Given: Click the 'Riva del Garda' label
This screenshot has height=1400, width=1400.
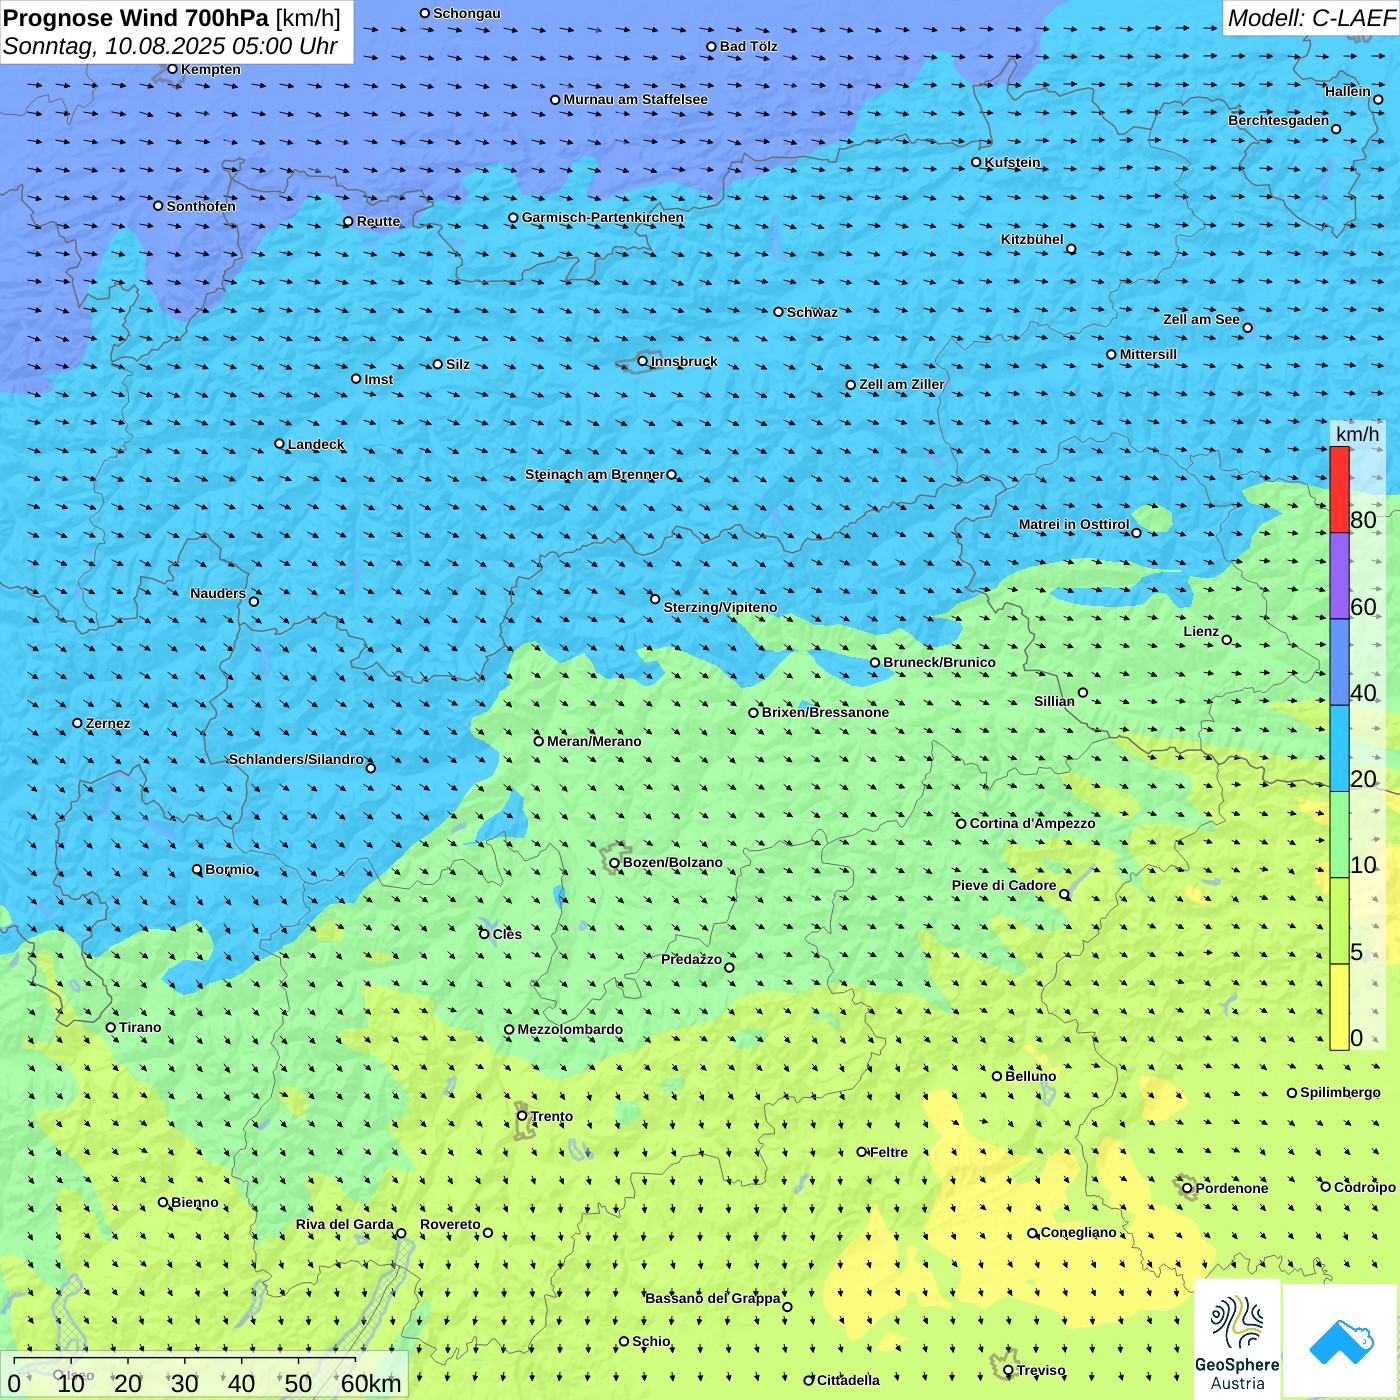Looking at the screenshot, I should 345,1224.
